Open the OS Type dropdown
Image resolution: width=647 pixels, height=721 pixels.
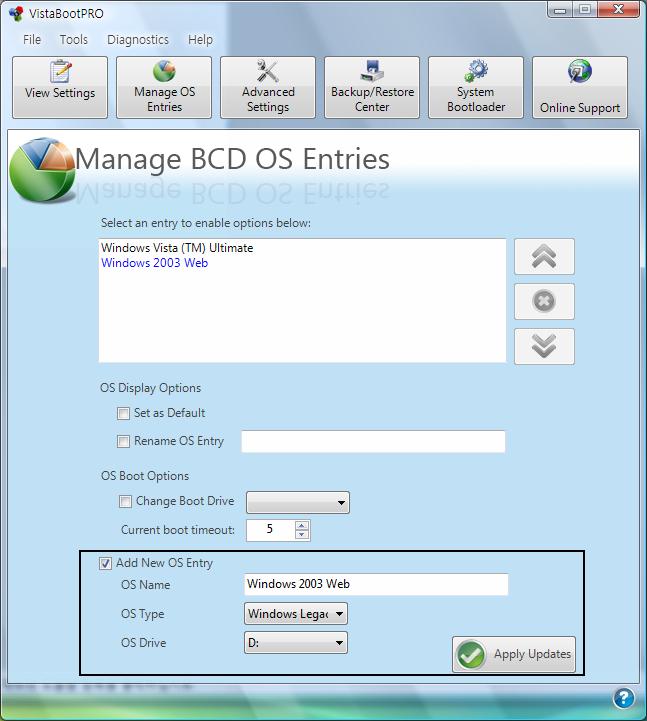(296, 614)
